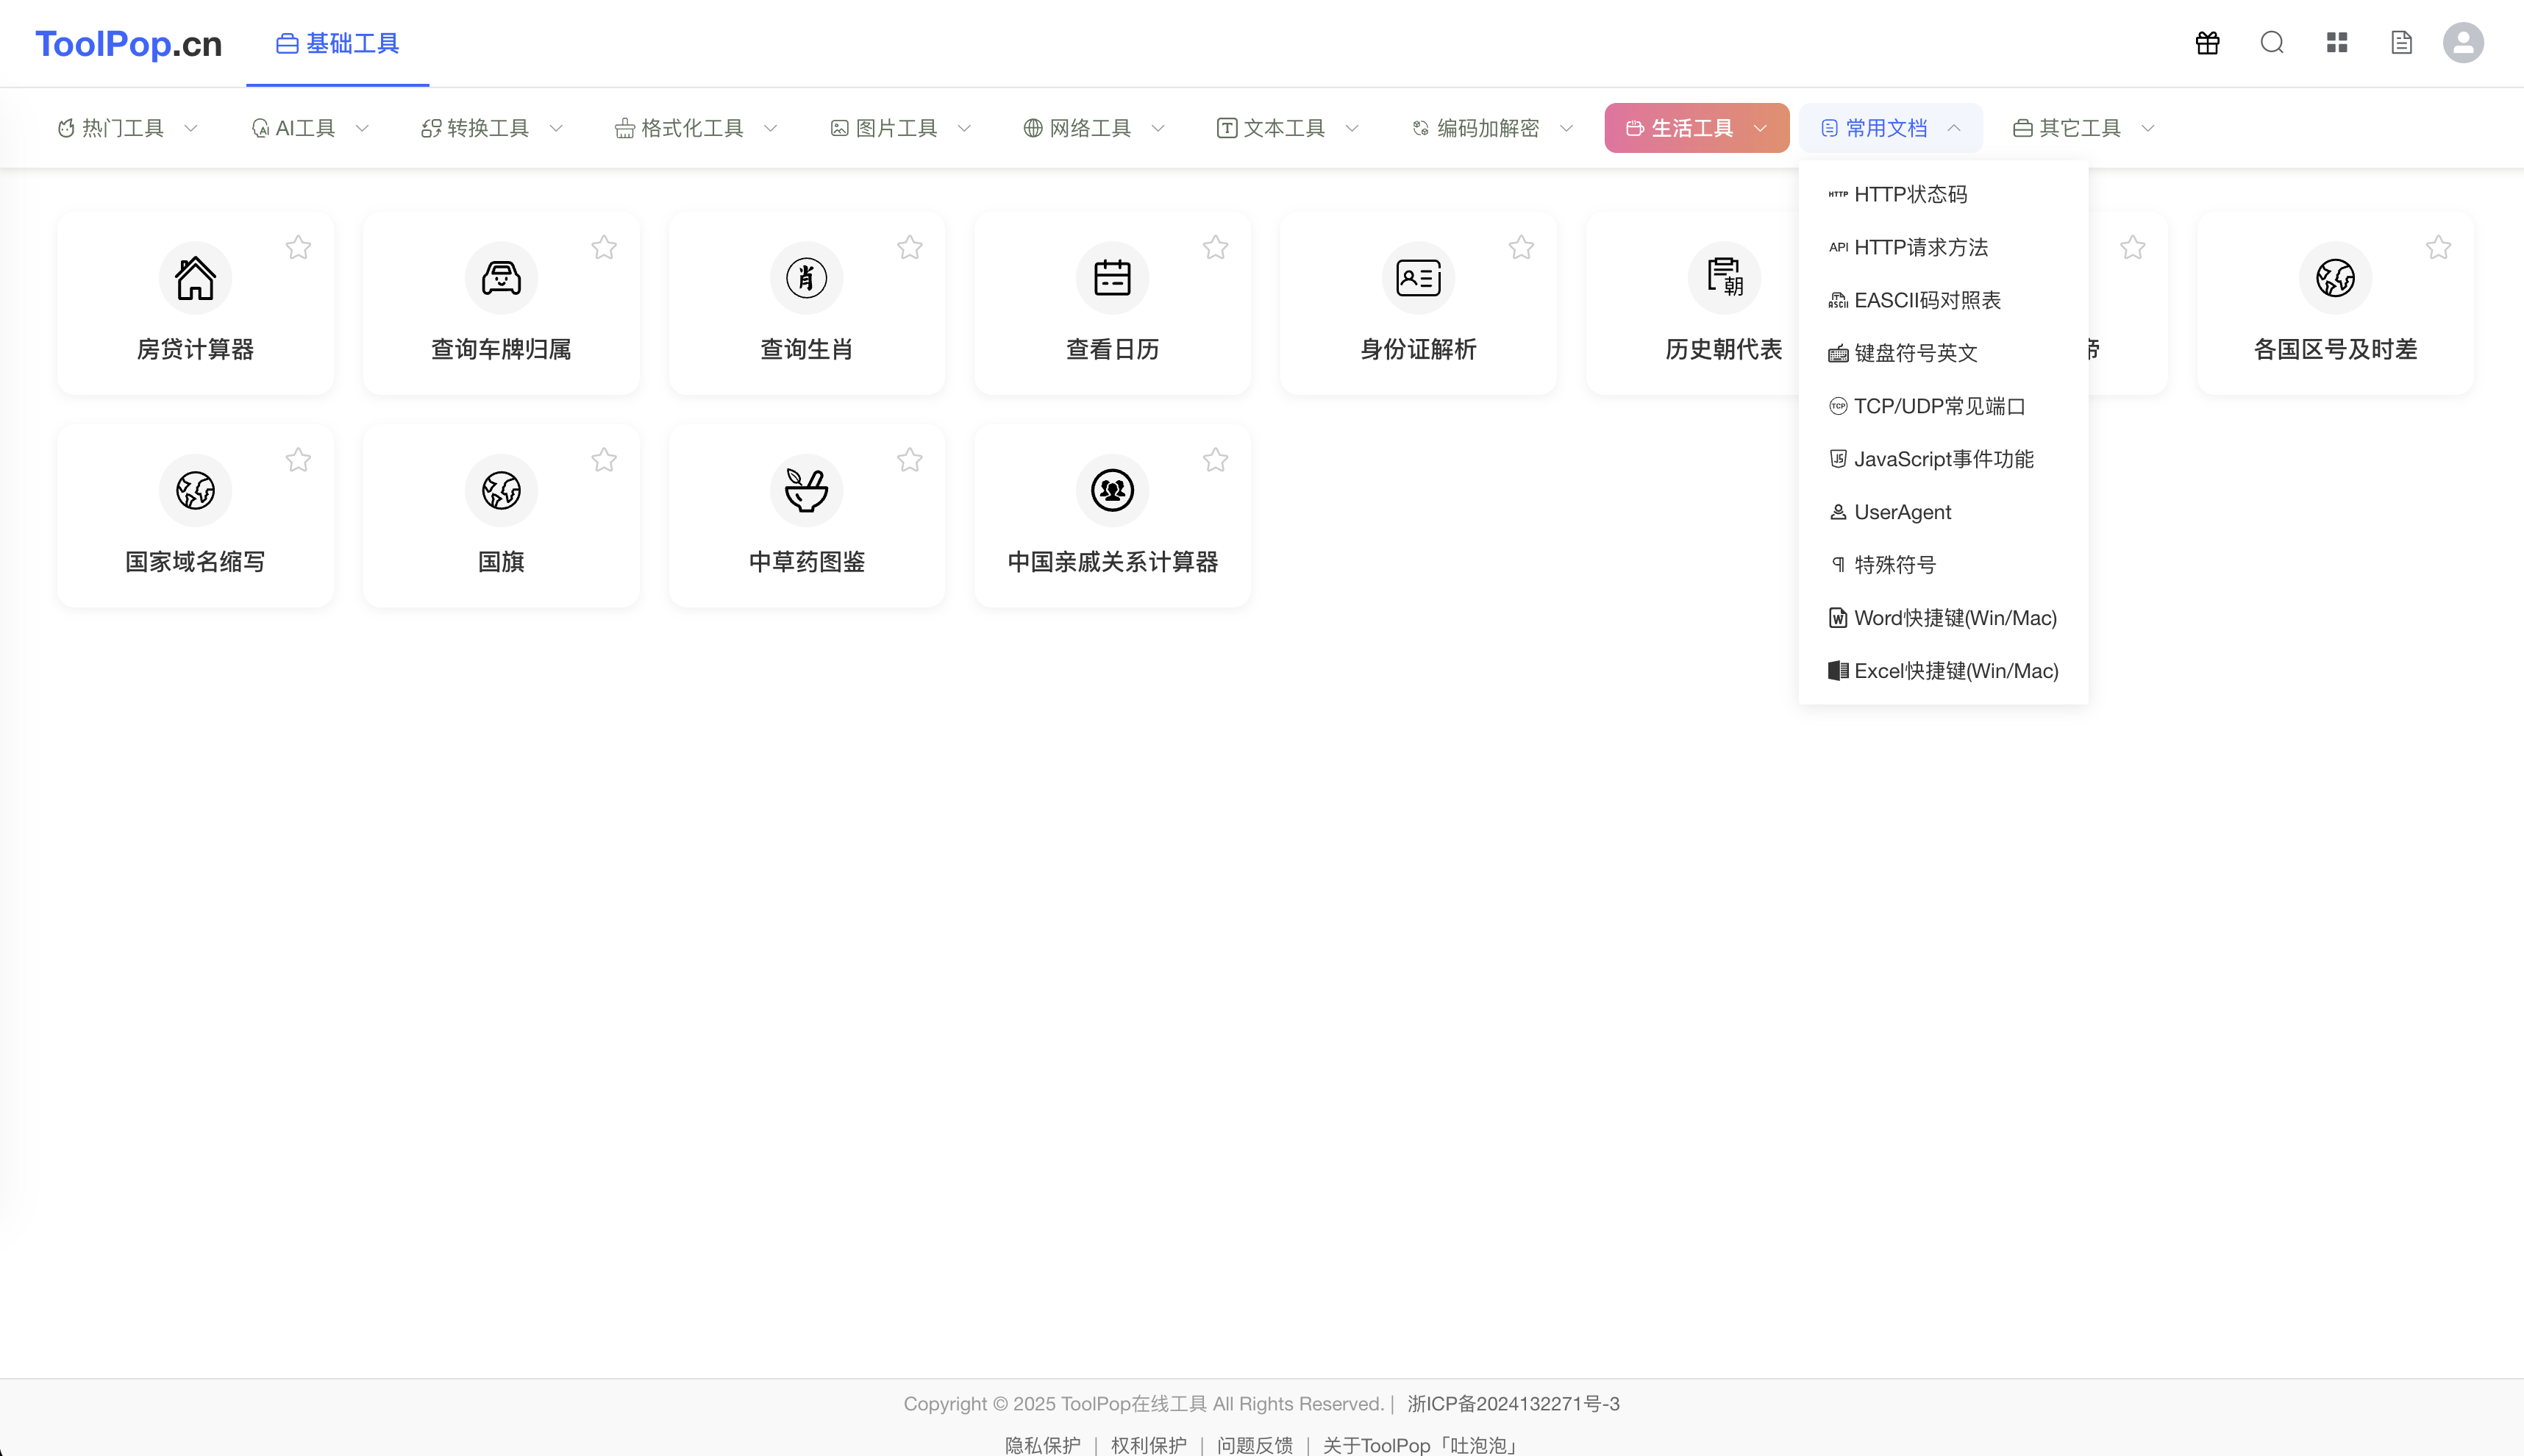Star the 国旗 tool card
The image size is (2524, 1456).
tap(604, 459)
